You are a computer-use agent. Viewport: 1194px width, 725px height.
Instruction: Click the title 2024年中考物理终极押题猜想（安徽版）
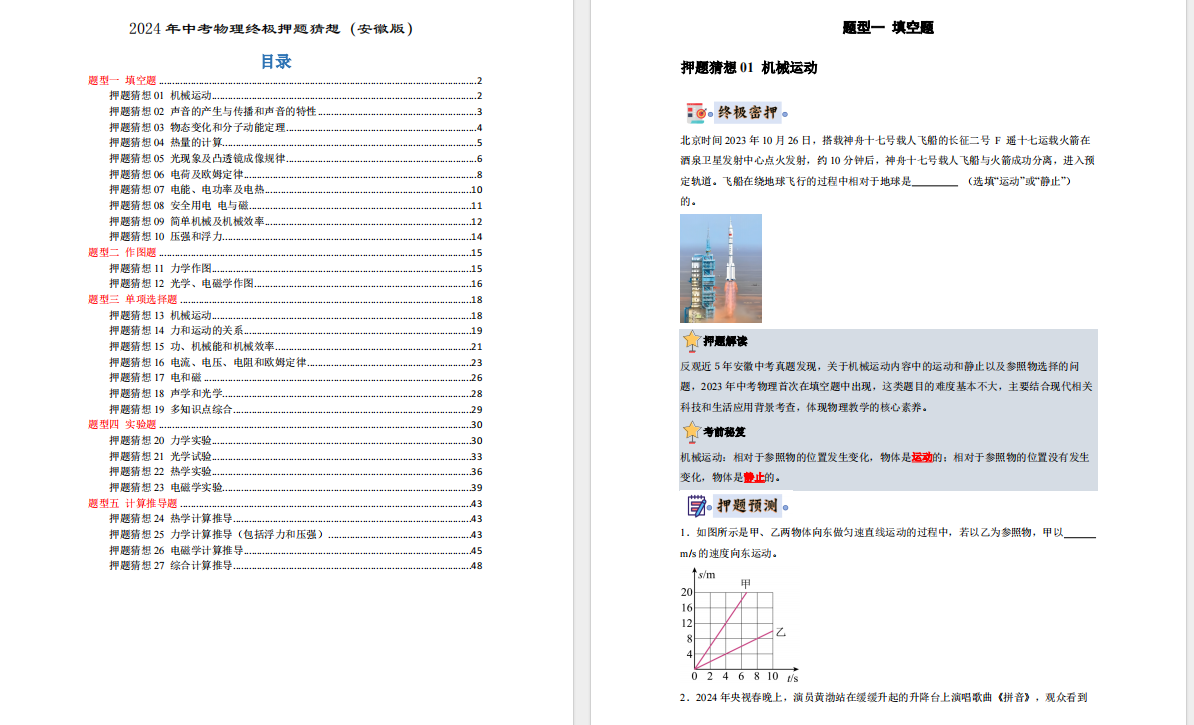(273, 29)
